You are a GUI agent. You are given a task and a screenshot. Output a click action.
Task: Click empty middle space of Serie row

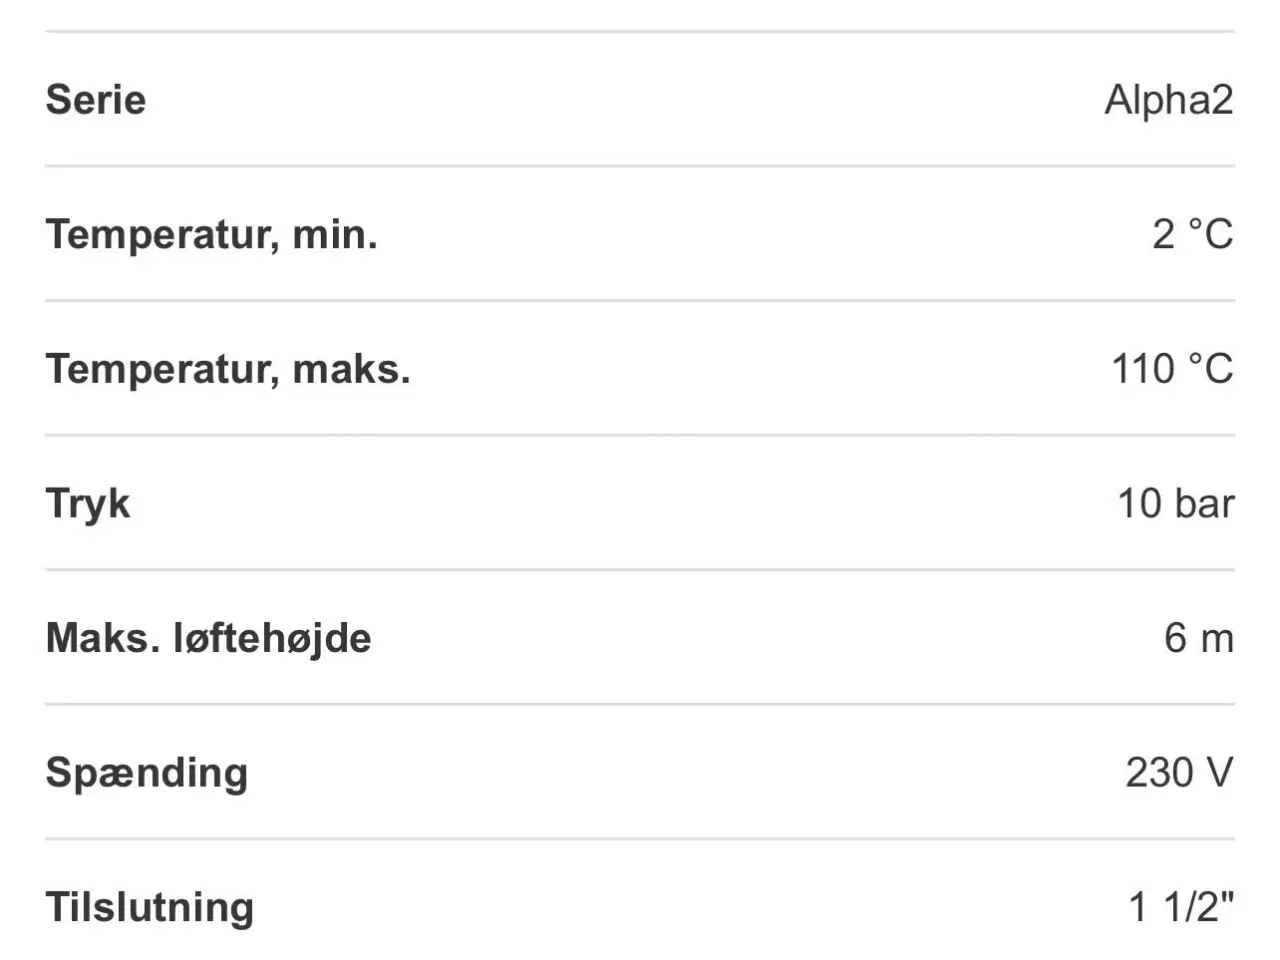click(640, 100)
